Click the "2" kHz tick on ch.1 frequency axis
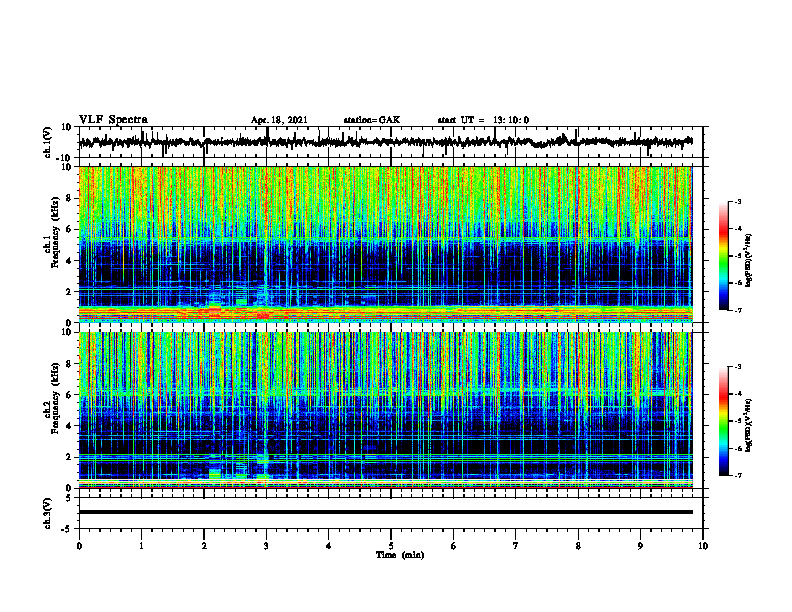 (70, 292)
